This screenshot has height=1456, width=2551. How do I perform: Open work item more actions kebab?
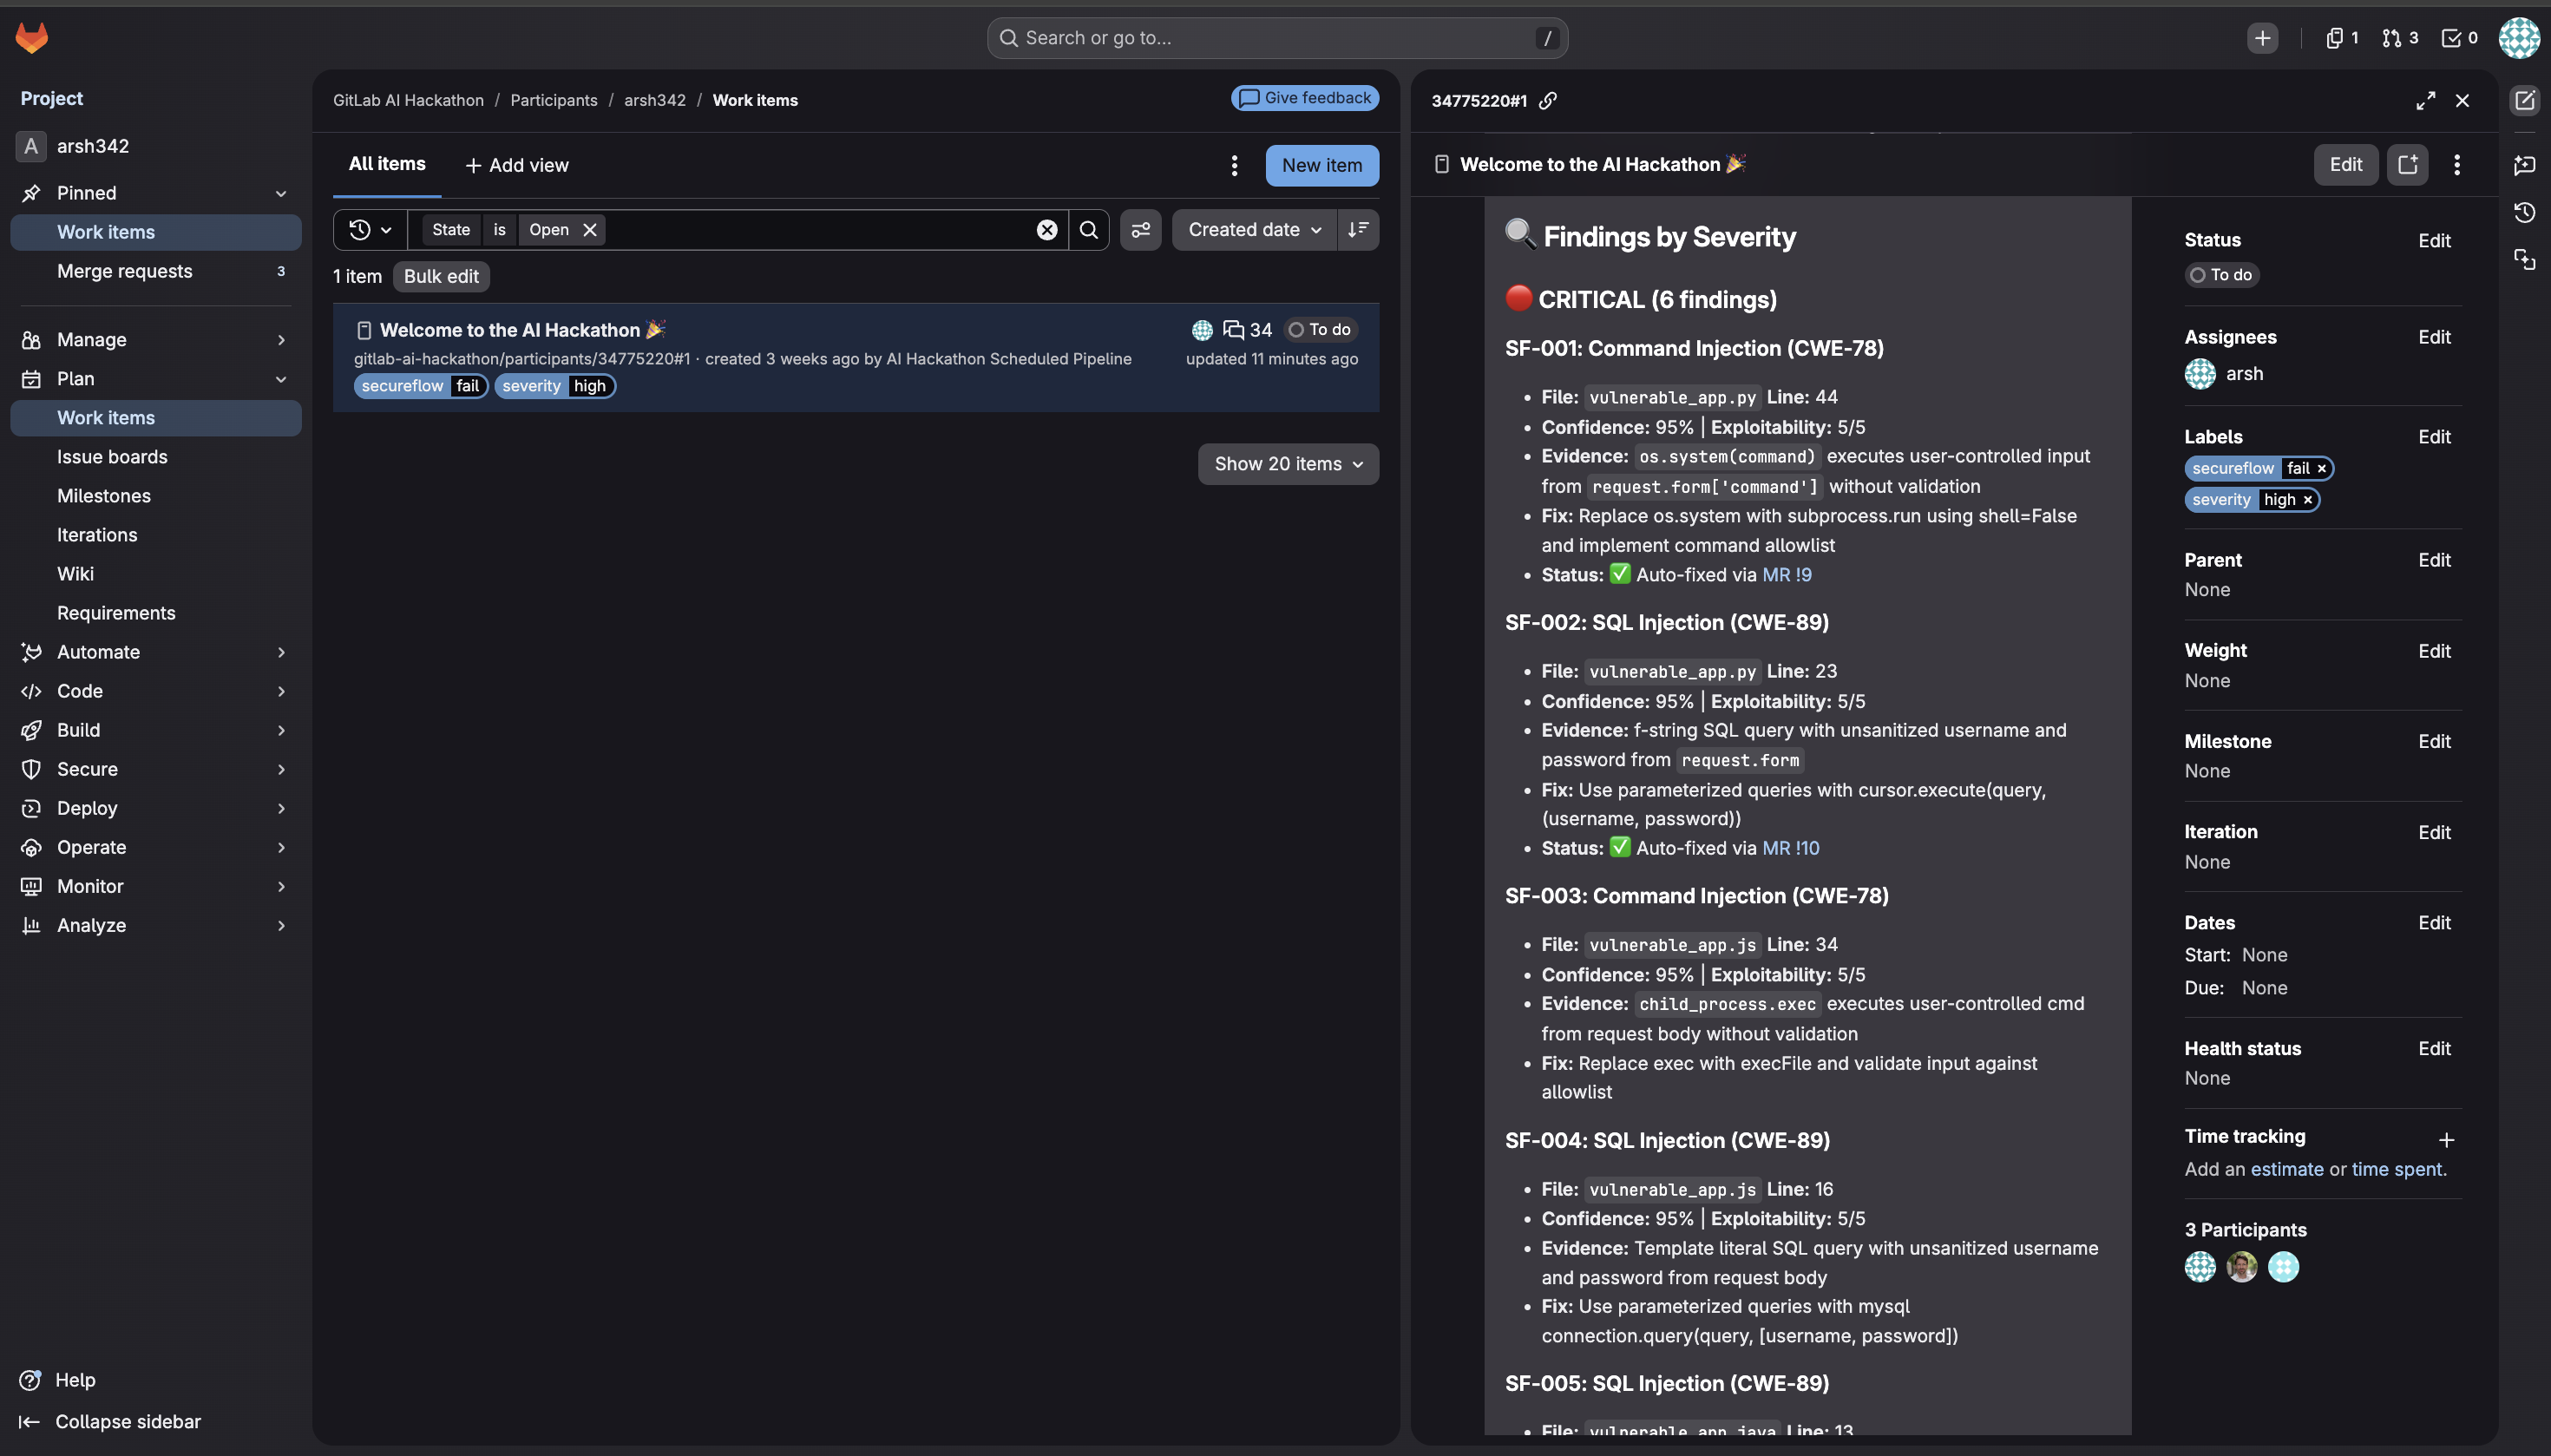pos(2456,165)
